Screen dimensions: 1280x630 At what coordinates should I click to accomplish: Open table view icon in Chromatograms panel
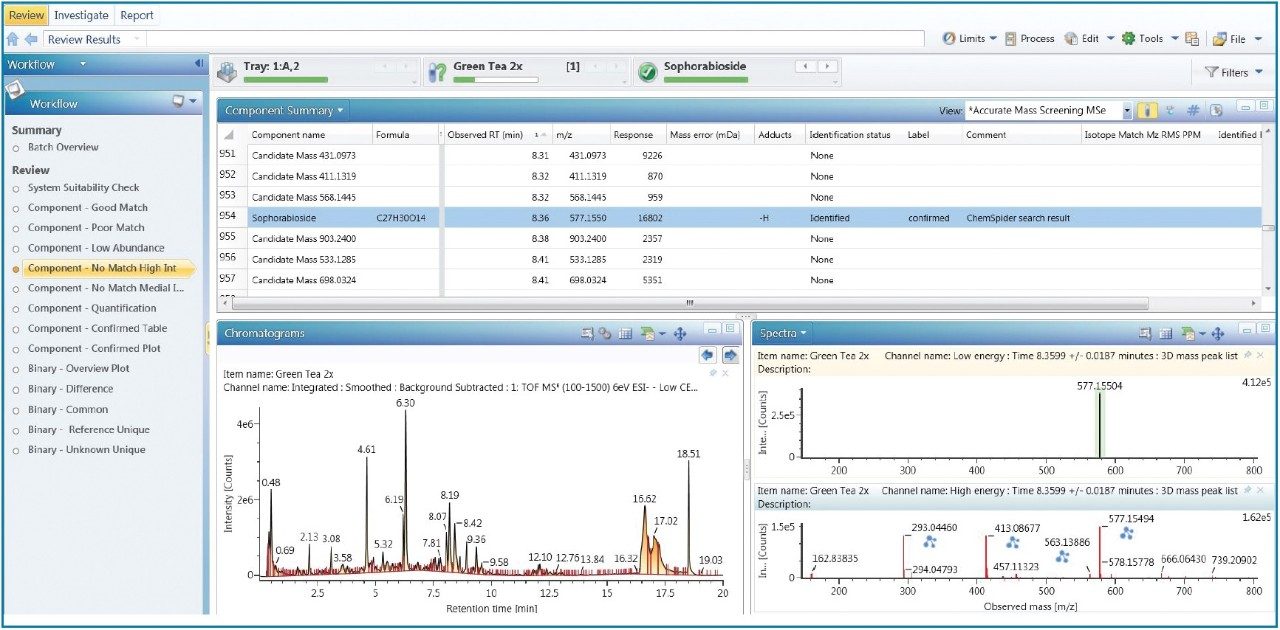pos(625,333)
